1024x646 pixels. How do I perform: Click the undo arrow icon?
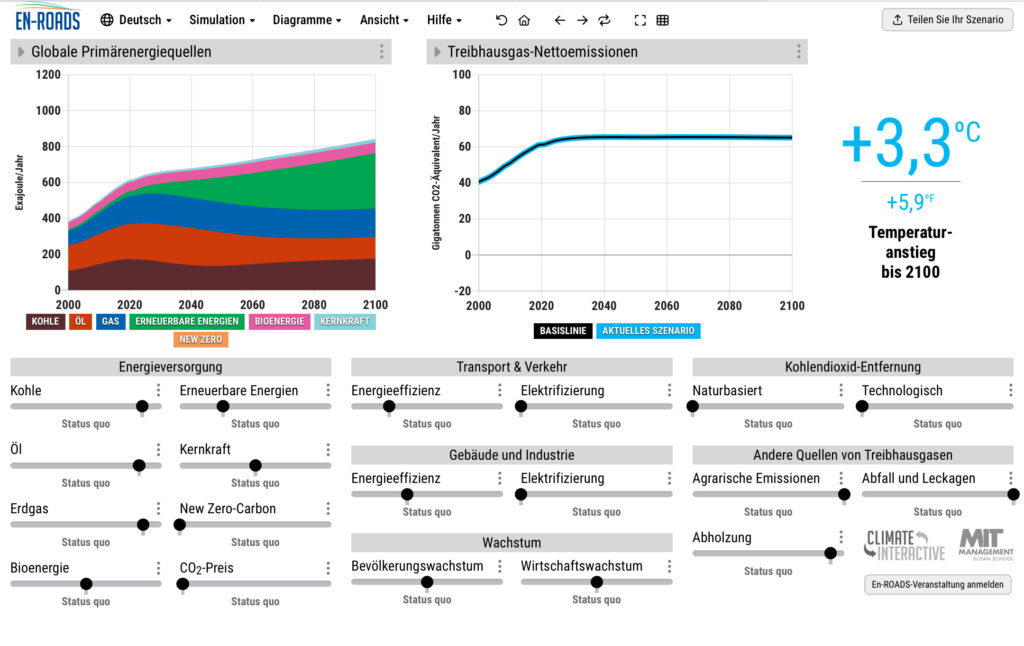click(501, 20)
